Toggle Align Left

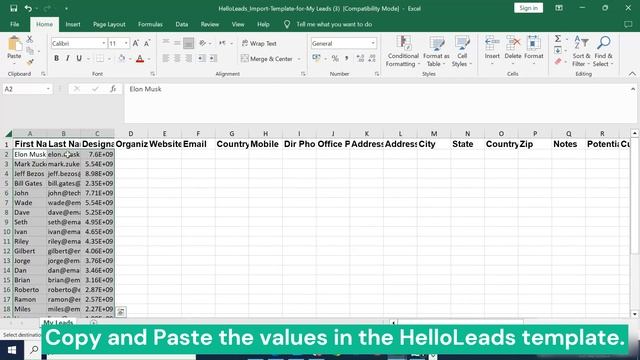pos(166,58)
